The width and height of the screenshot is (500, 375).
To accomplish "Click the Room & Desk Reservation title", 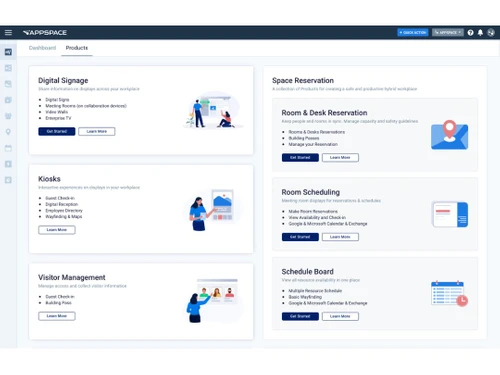I will pyautogui.click(x=324, y=113).
